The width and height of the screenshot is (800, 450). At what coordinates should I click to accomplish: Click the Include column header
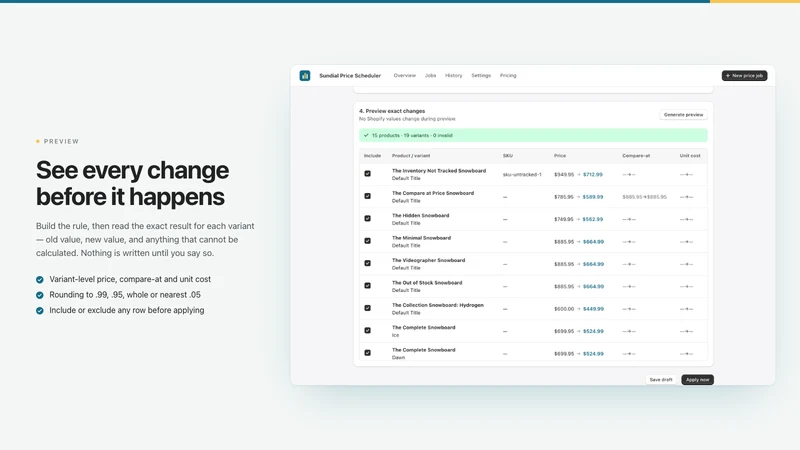coord(372,156)
